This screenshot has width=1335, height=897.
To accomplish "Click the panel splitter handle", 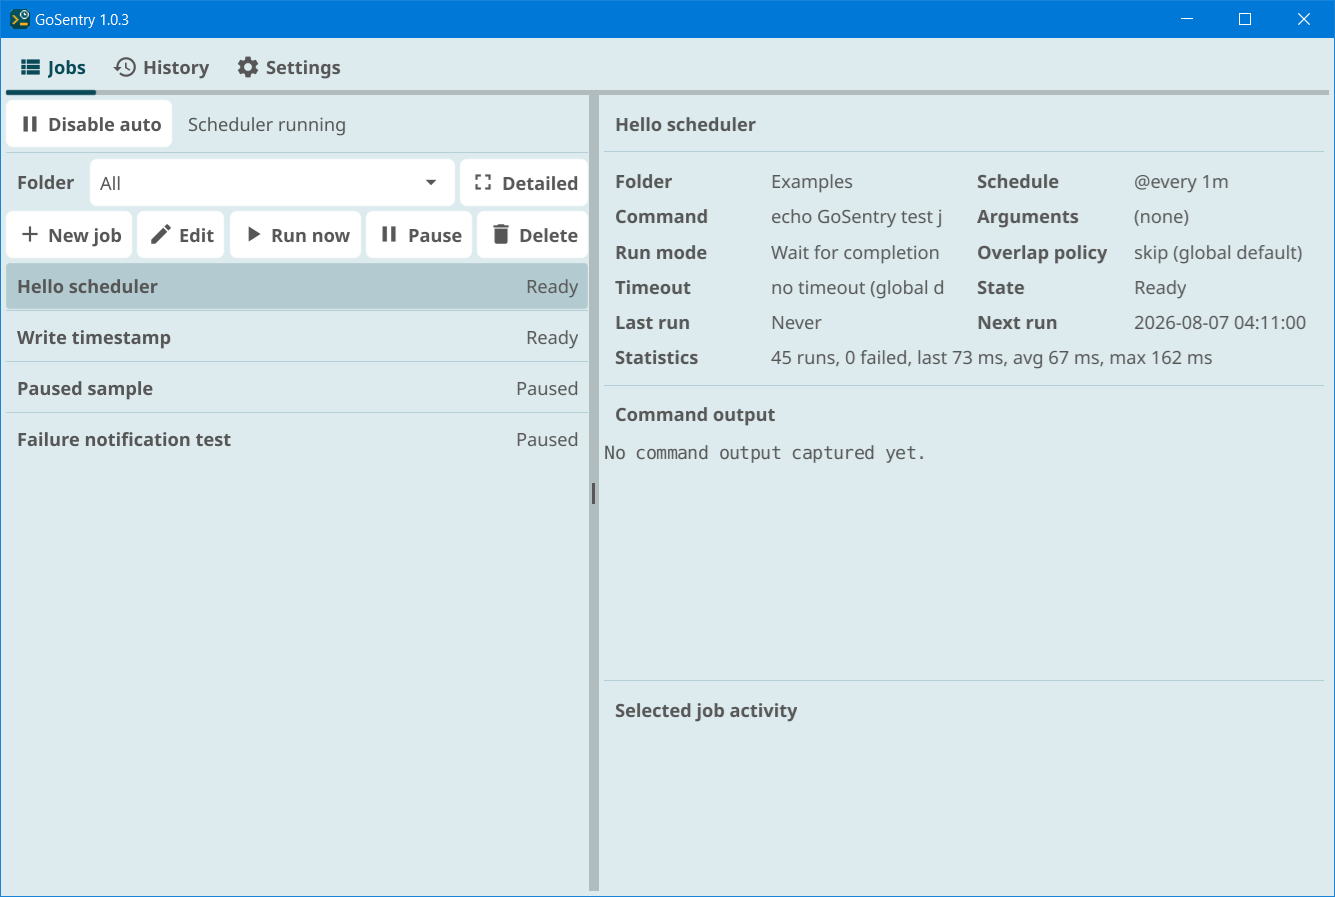I will click(594, 493).
